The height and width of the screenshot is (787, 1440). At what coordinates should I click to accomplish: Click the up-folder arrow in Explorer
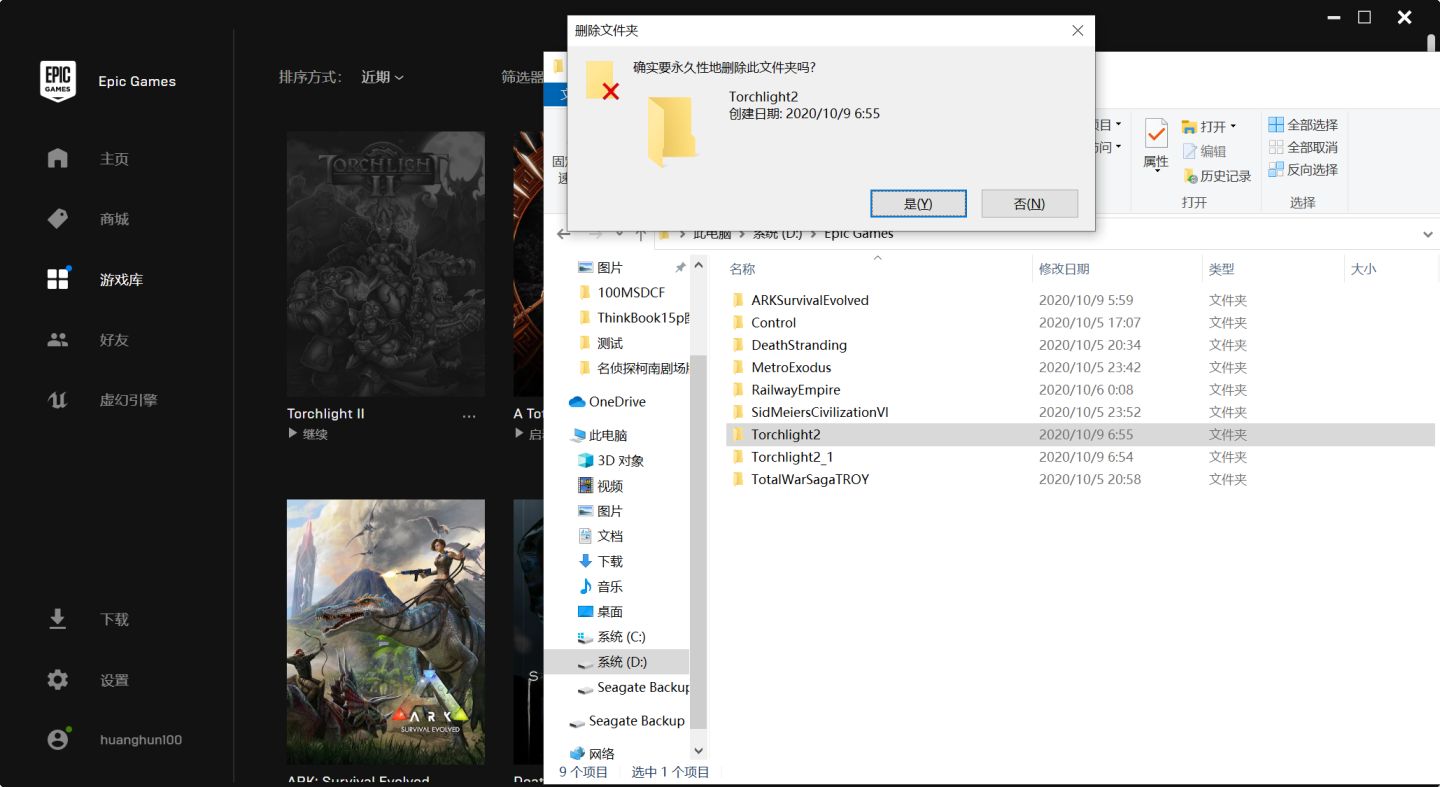[640, 234]
